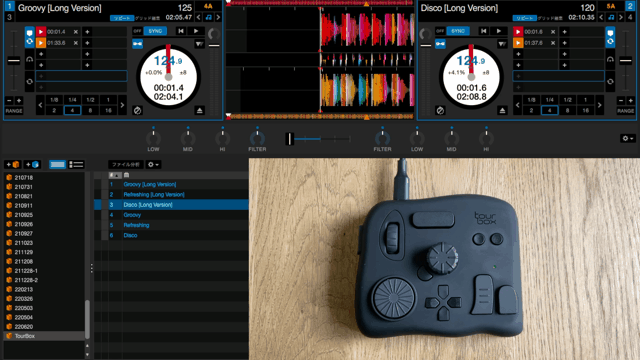Image resolution: width=640 pixels, height=360 pixels.
Task: Click the crossfader handle
Action: 289,139
